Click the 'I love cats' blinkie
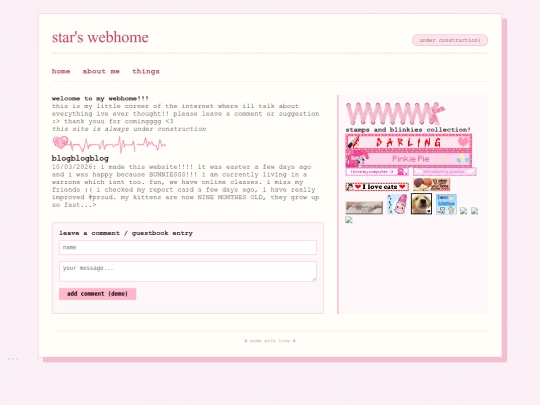Image resolution: width=540 pixels, height=405 pixels. (x=377, y=187)
